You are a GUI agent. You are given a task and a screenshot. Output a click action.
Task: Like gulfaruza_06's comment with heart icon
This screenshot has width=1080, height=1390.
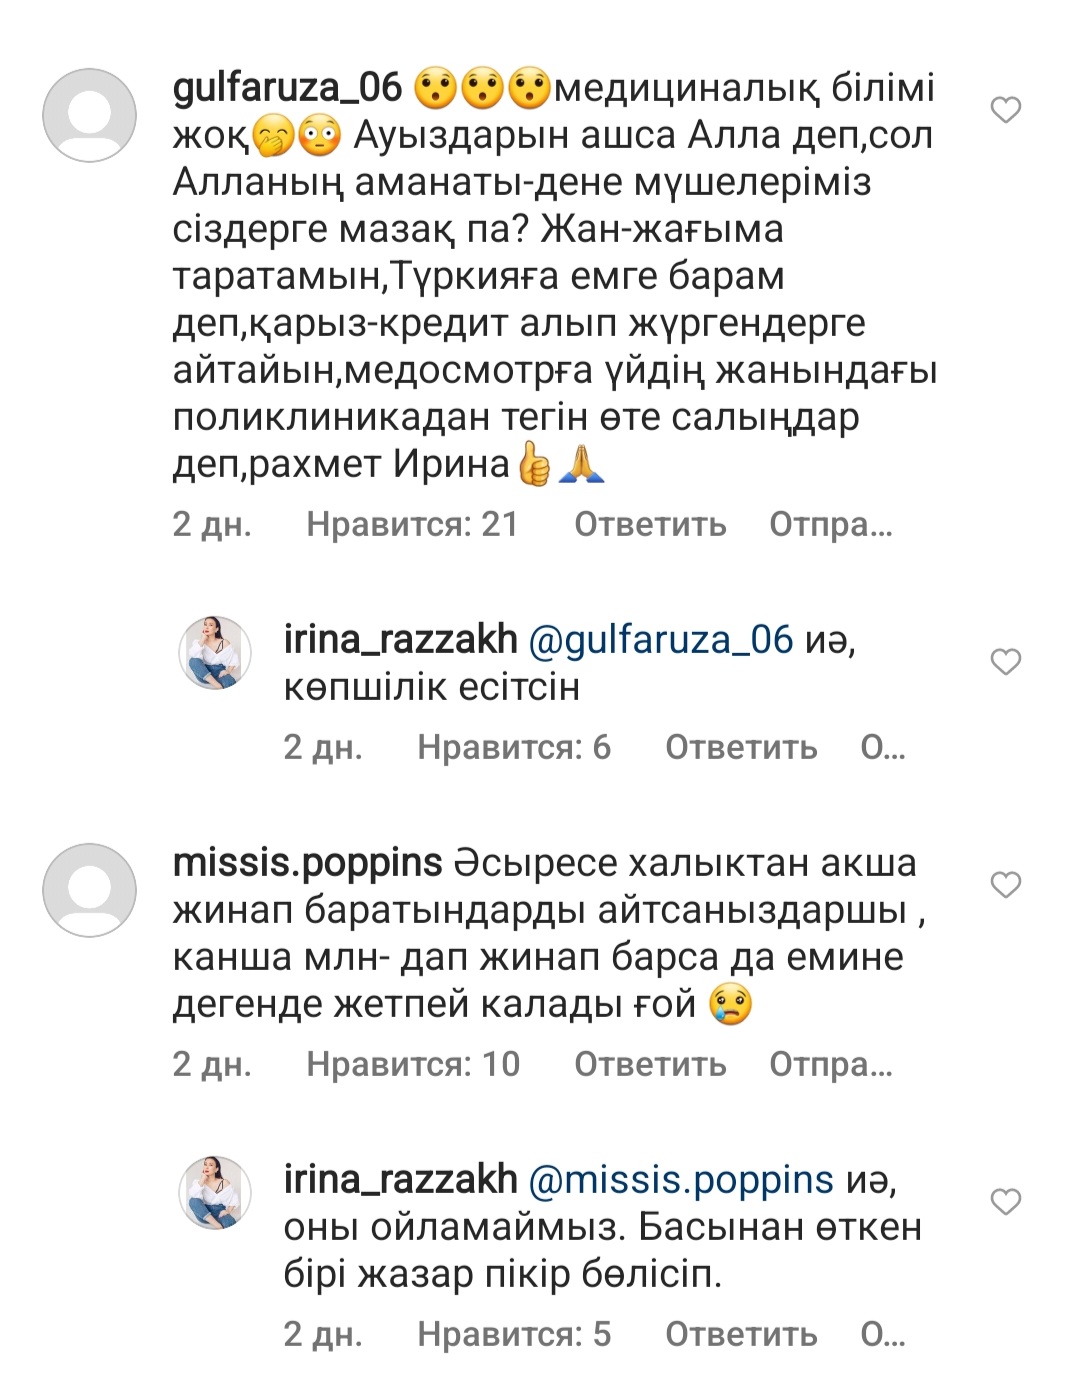click(1005, 110)
